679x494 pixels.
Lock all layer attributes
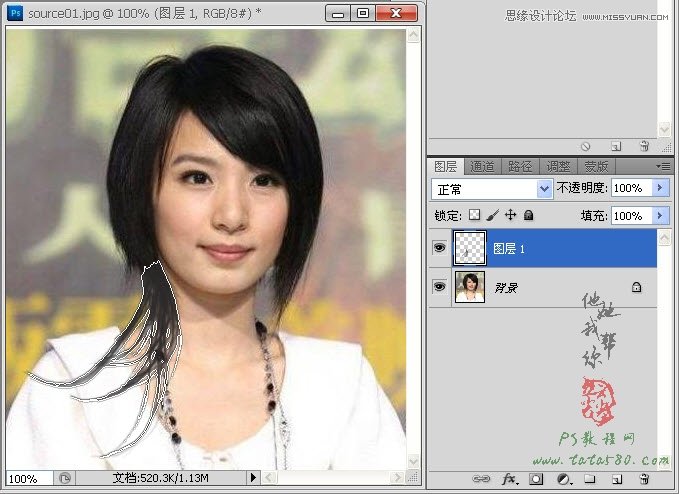528,215
